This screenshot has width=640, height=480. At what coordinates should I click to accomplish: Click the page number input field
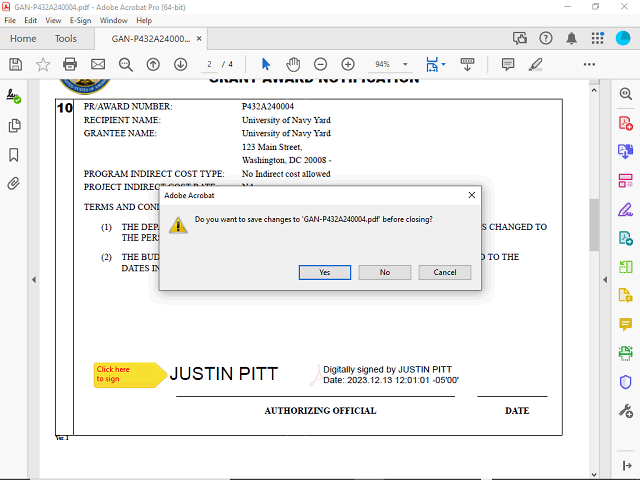tap(209, 64)
